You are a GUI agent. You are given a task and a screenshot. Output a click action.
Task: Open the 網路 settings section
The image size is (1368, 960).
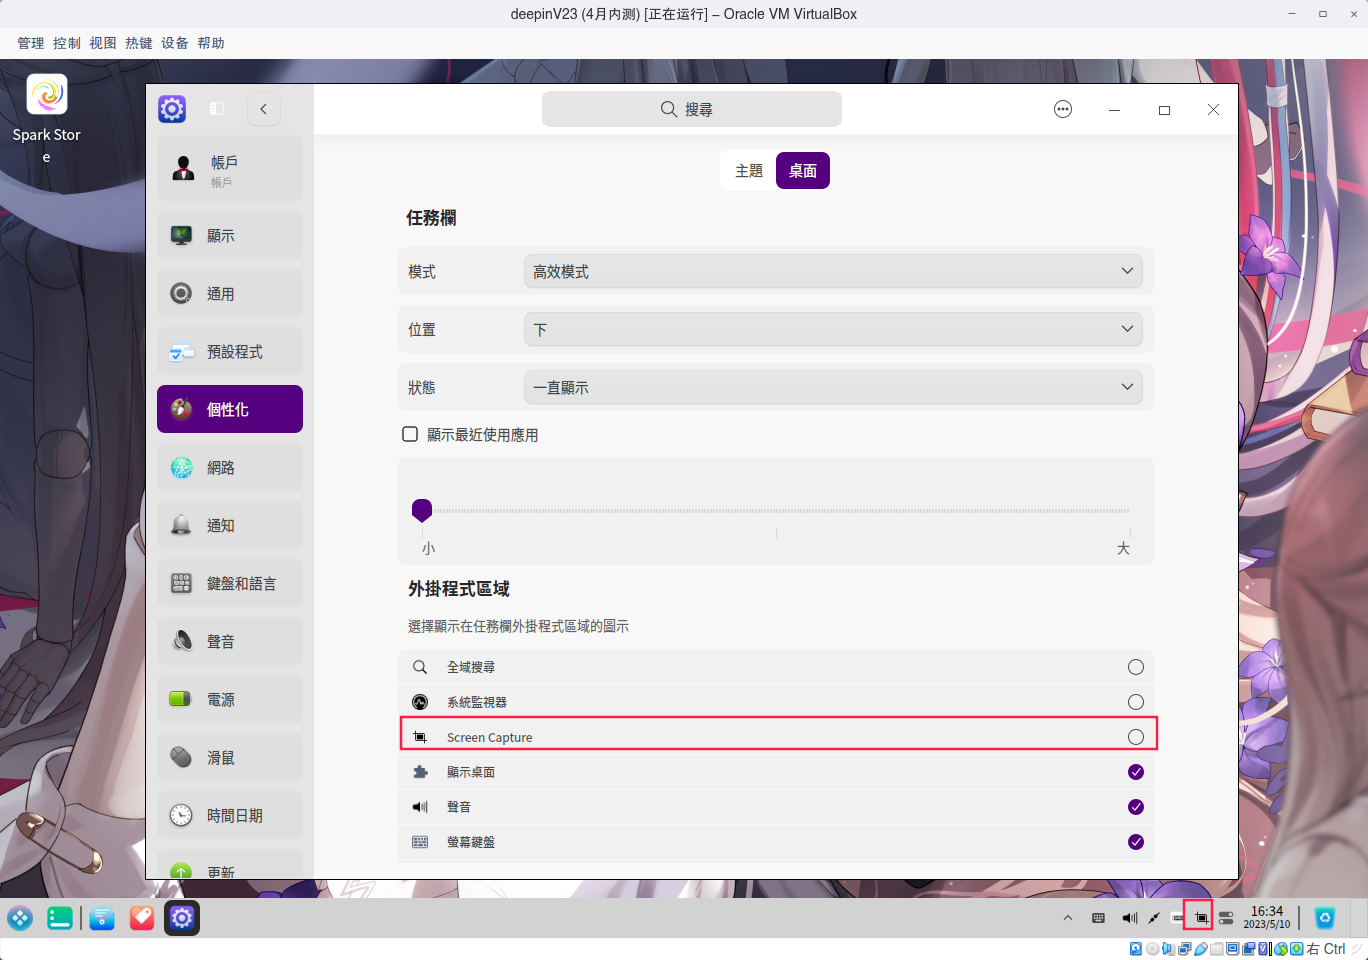(229, 467)
